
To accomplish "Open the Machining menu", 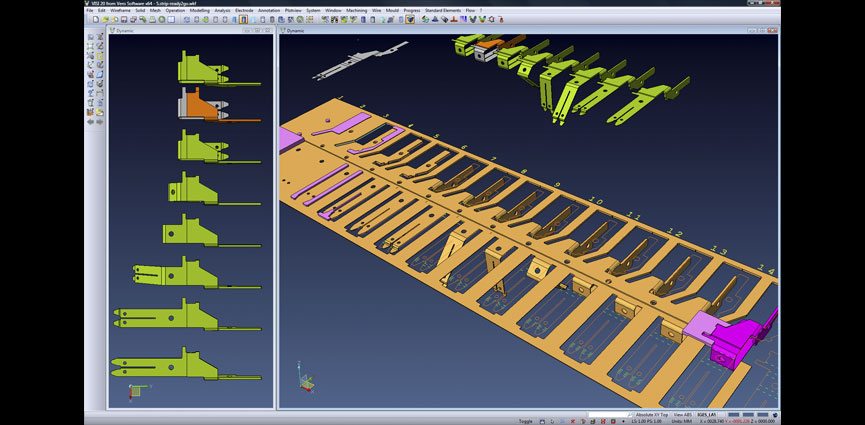I will 356,10.
